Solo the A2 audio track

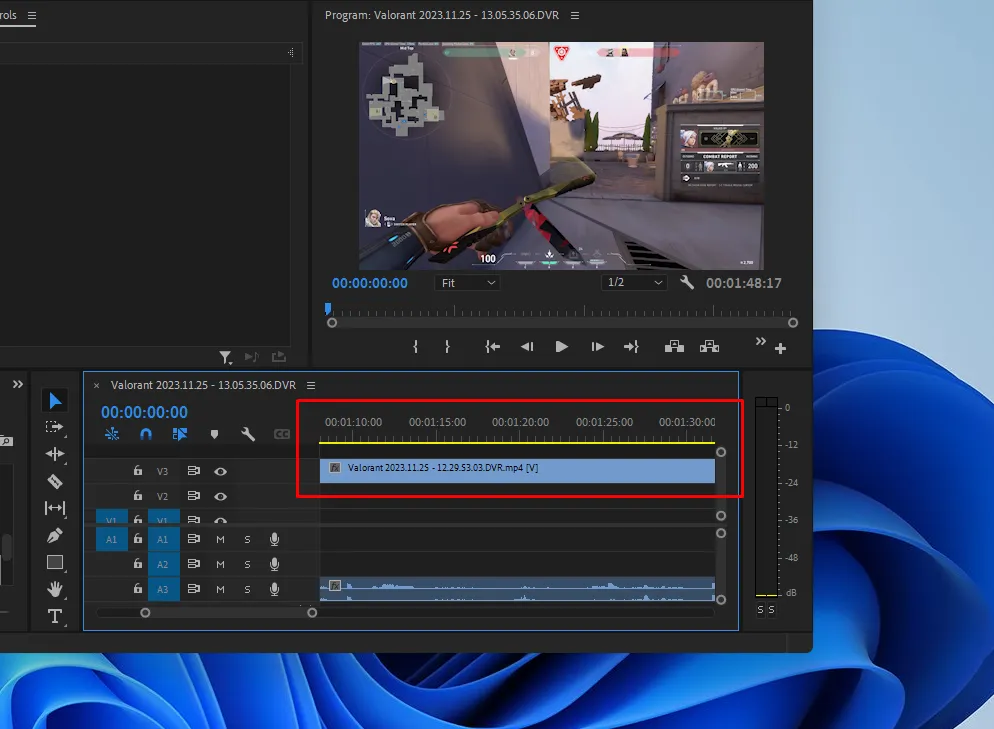tap(247, 564)
